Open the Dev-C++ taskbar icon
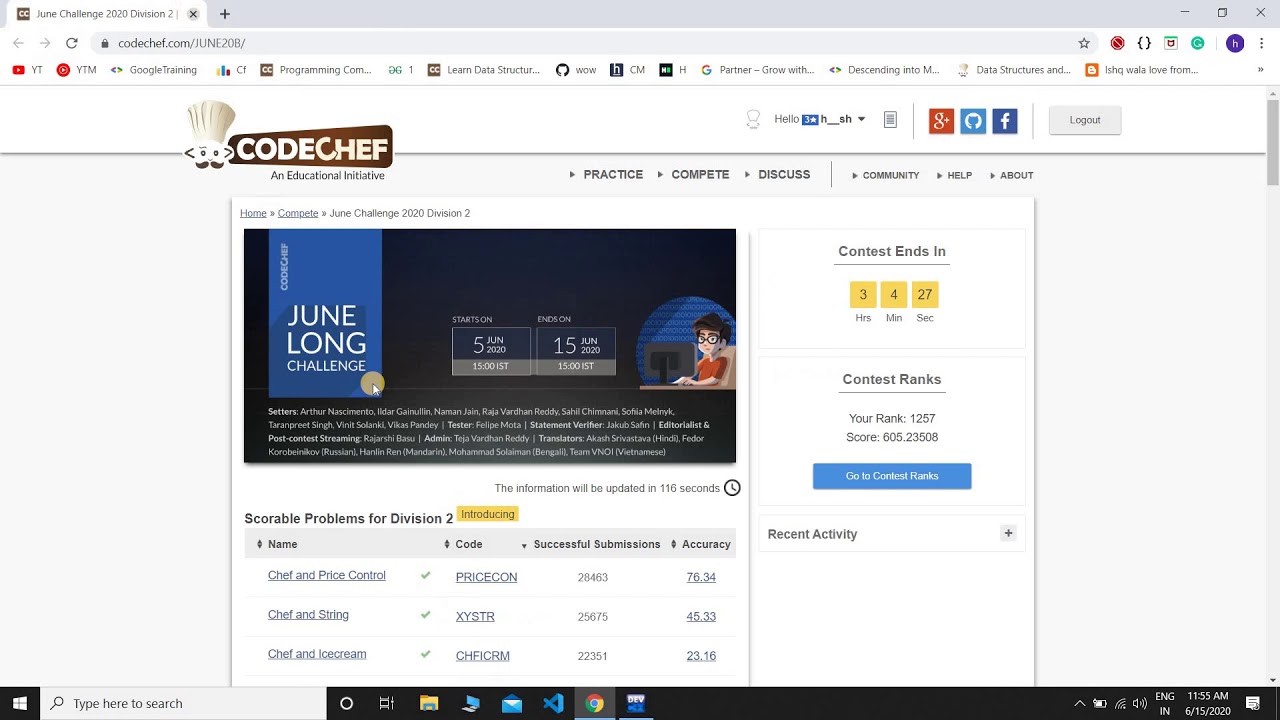The width and height of the screenshot is (1280, 720). click(x=635, y=703)
